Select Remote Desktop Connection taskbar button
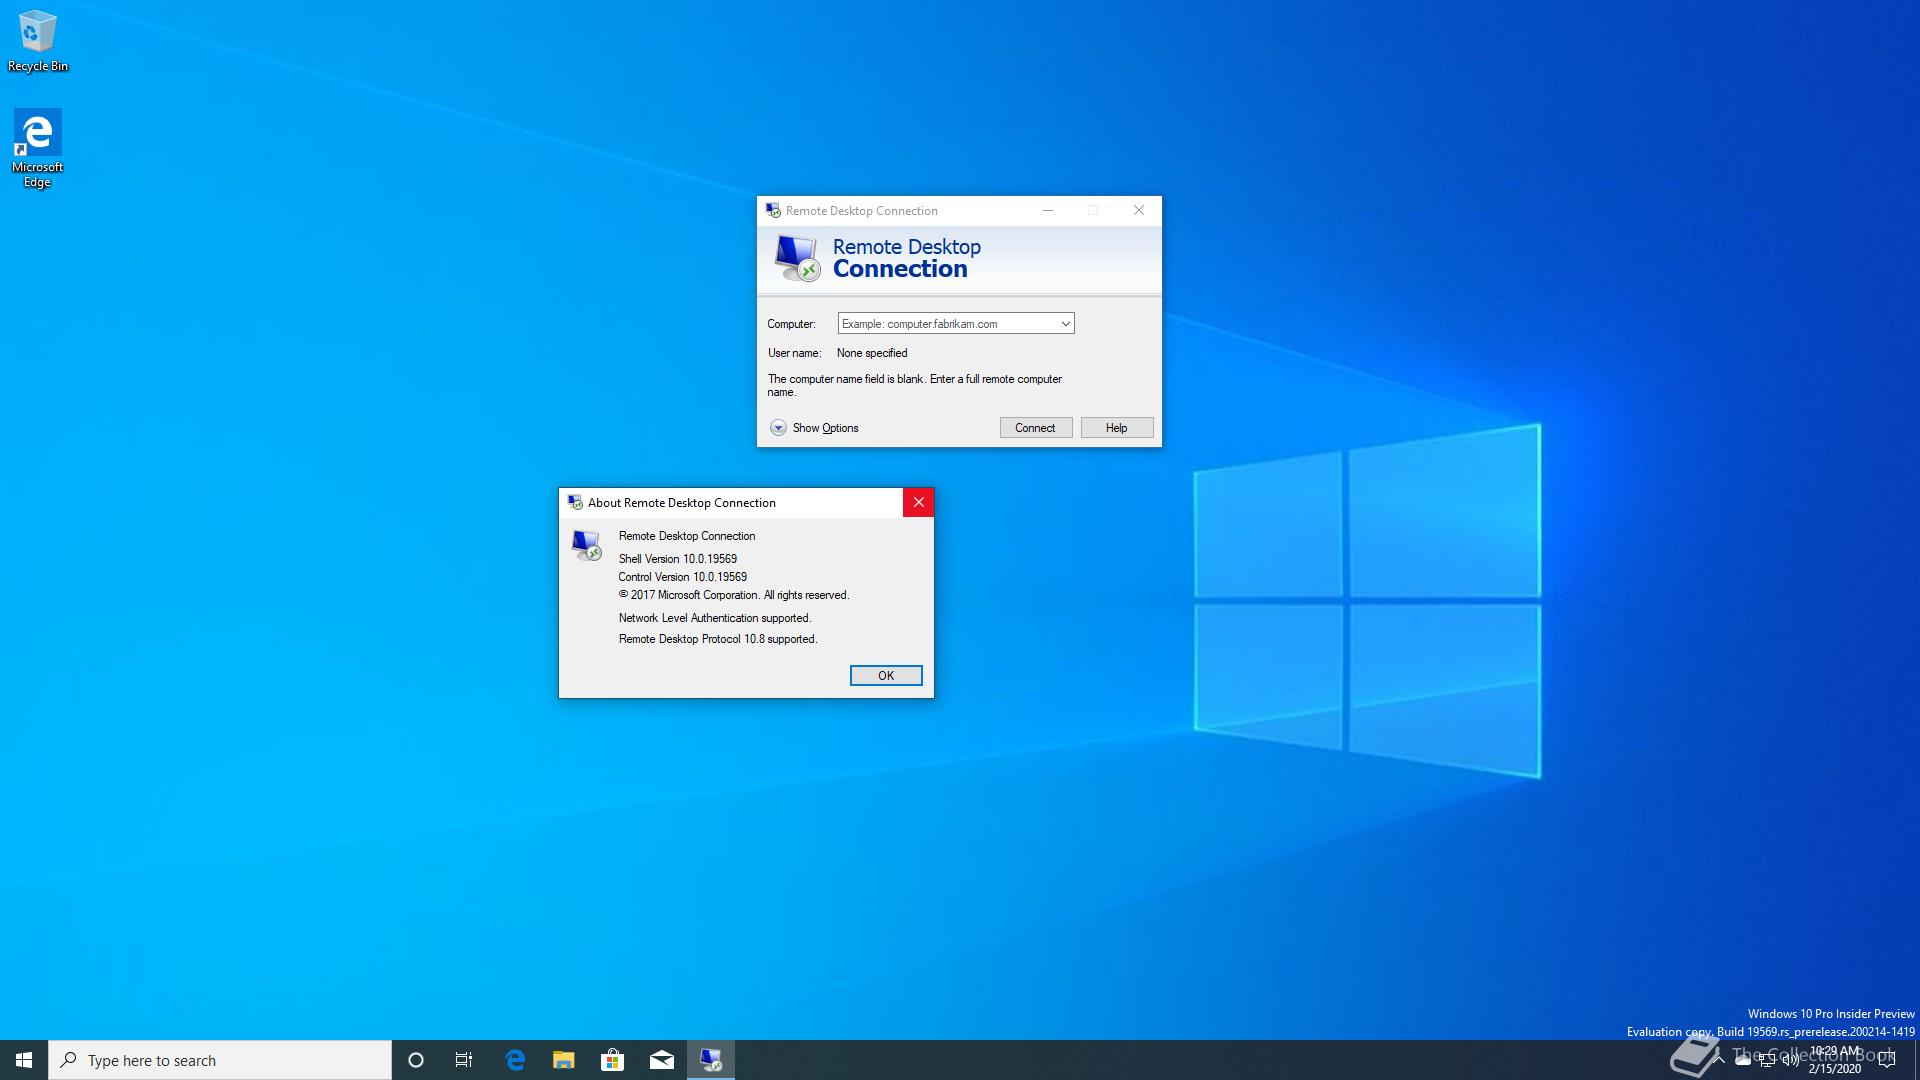This screenshot has height=1080, width=1920. pyautogui.click(x=711, y=1060)
